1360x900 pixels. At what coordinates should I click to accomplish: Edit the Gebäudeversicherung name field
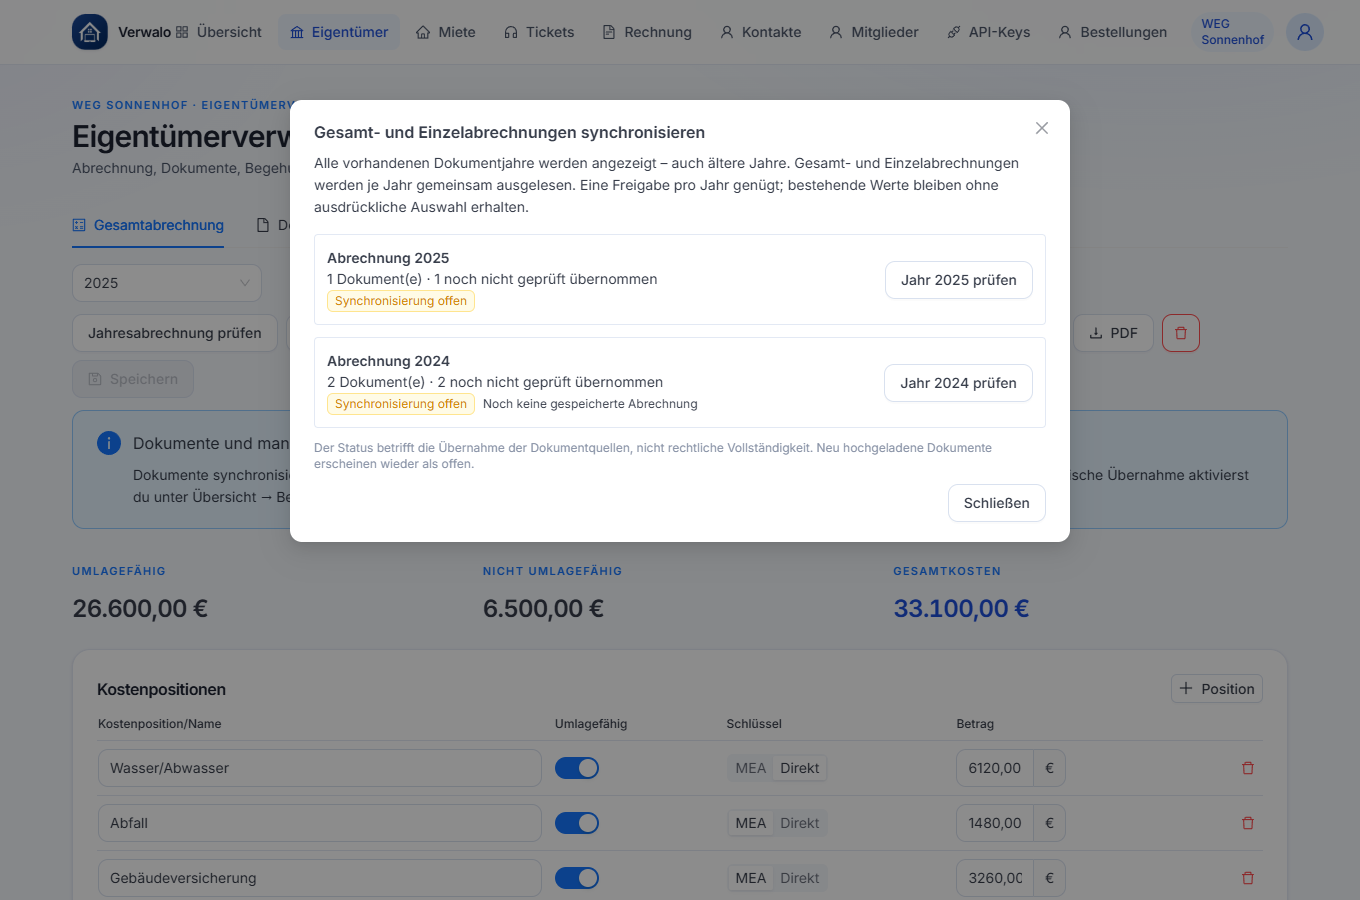tap(320, 878)
